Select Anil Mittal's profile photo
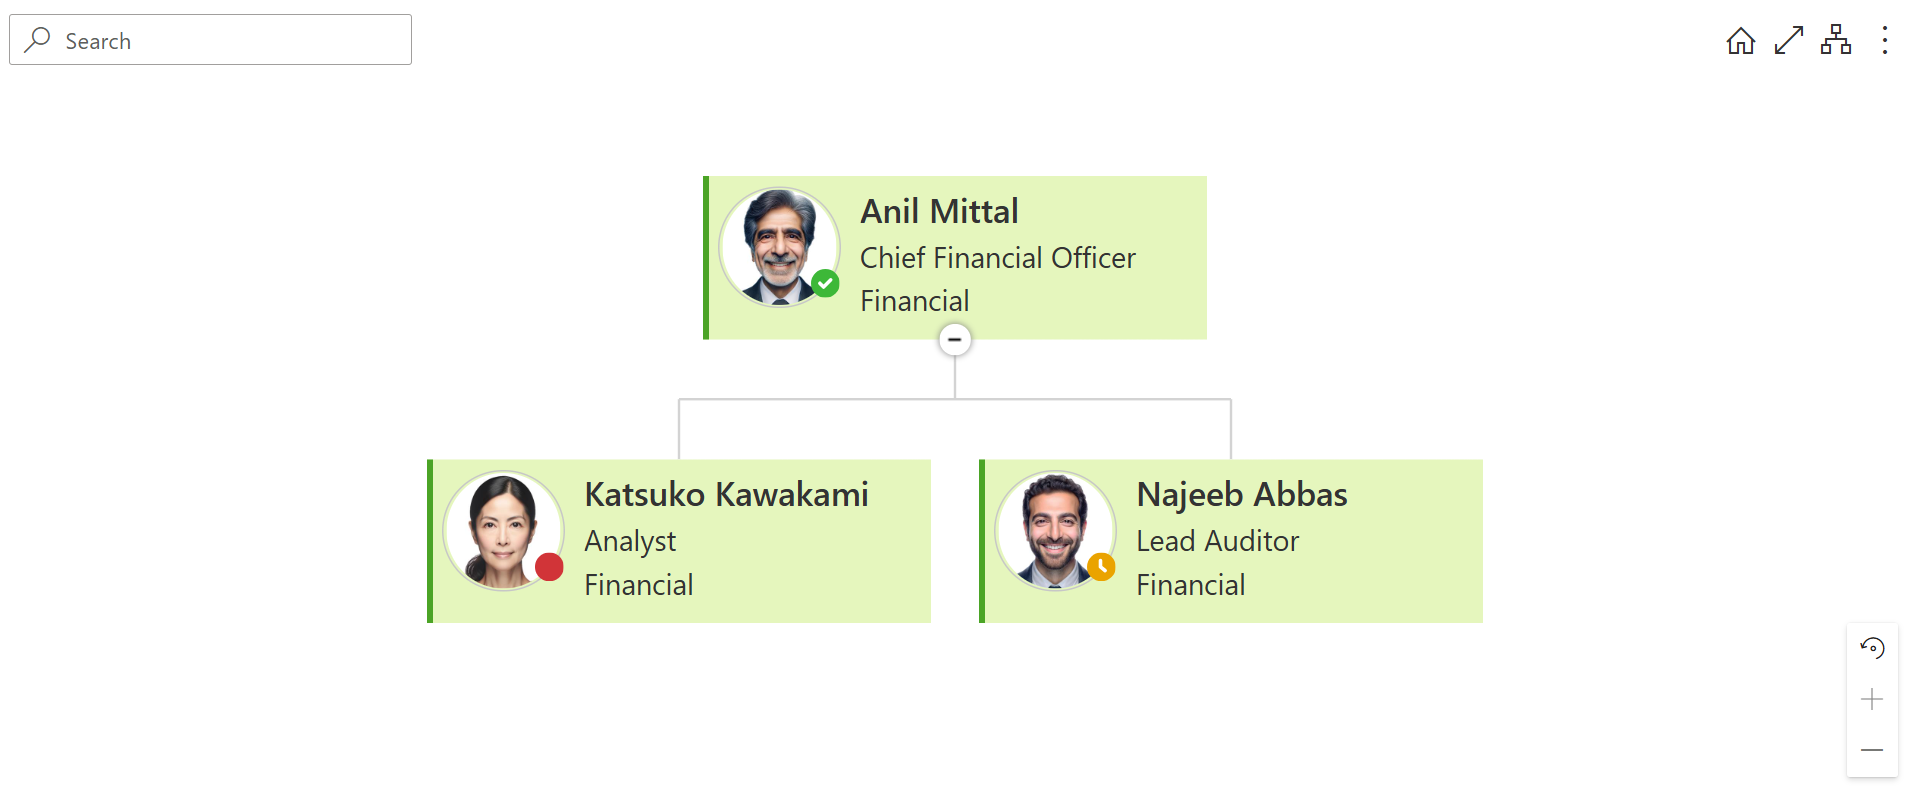 [780, 247]
